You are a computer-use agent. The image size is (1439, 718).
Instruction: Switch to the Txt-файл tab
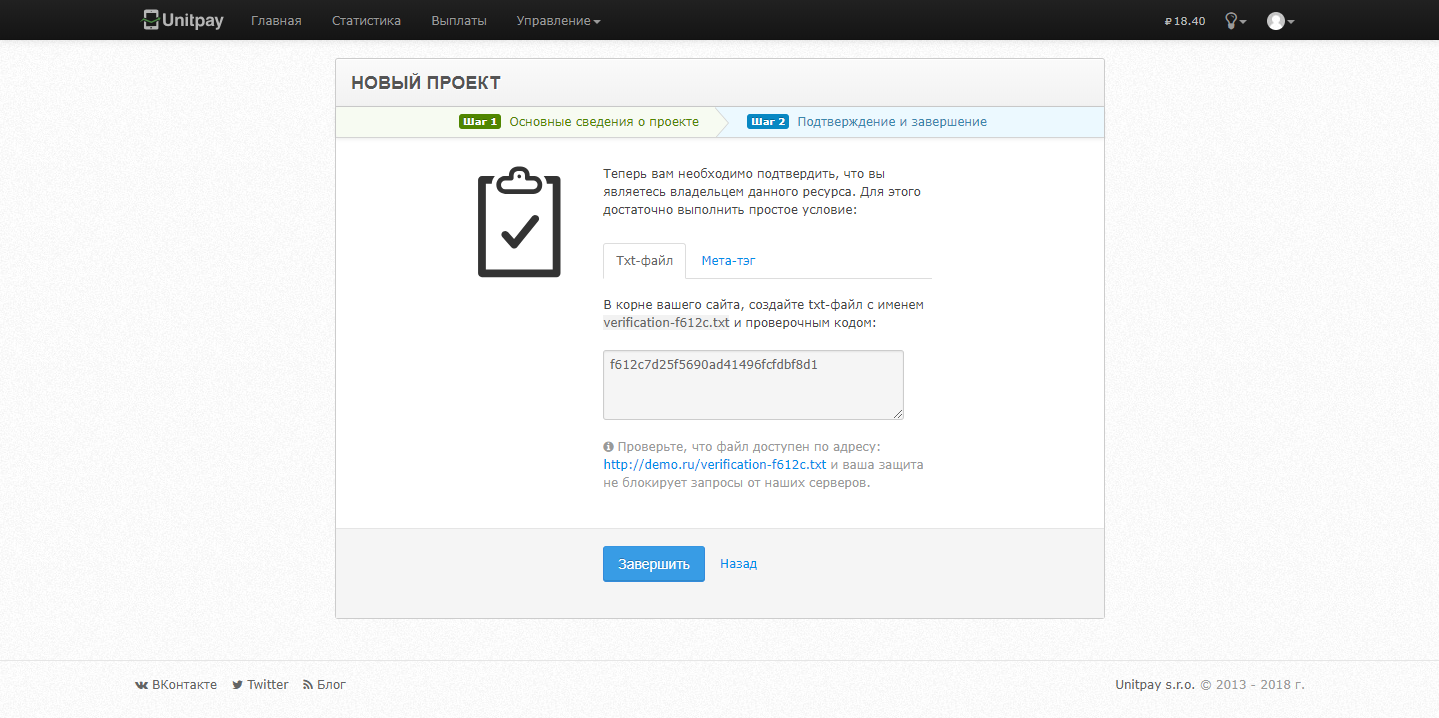(x=644, y=260)
